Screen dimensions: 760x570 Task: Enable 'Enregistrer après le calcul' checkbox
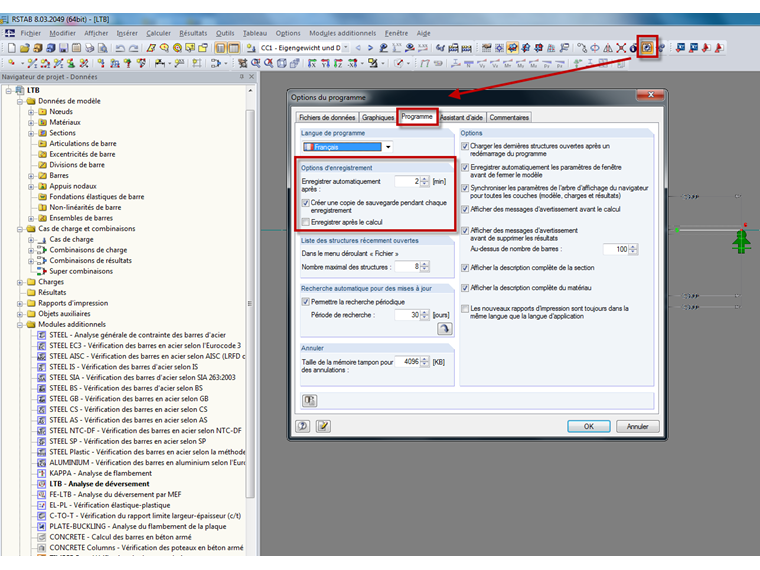tap(306, 222)
